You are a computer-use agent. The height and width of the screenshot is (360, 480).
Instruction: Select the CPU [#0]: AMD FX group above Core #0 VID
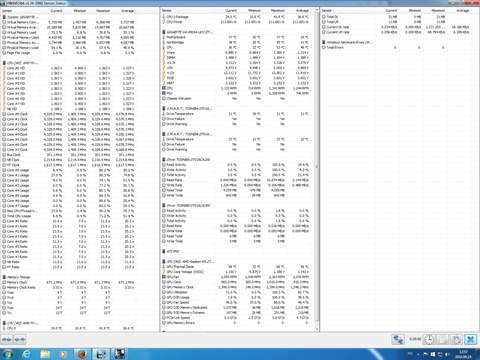click(23, 63)
